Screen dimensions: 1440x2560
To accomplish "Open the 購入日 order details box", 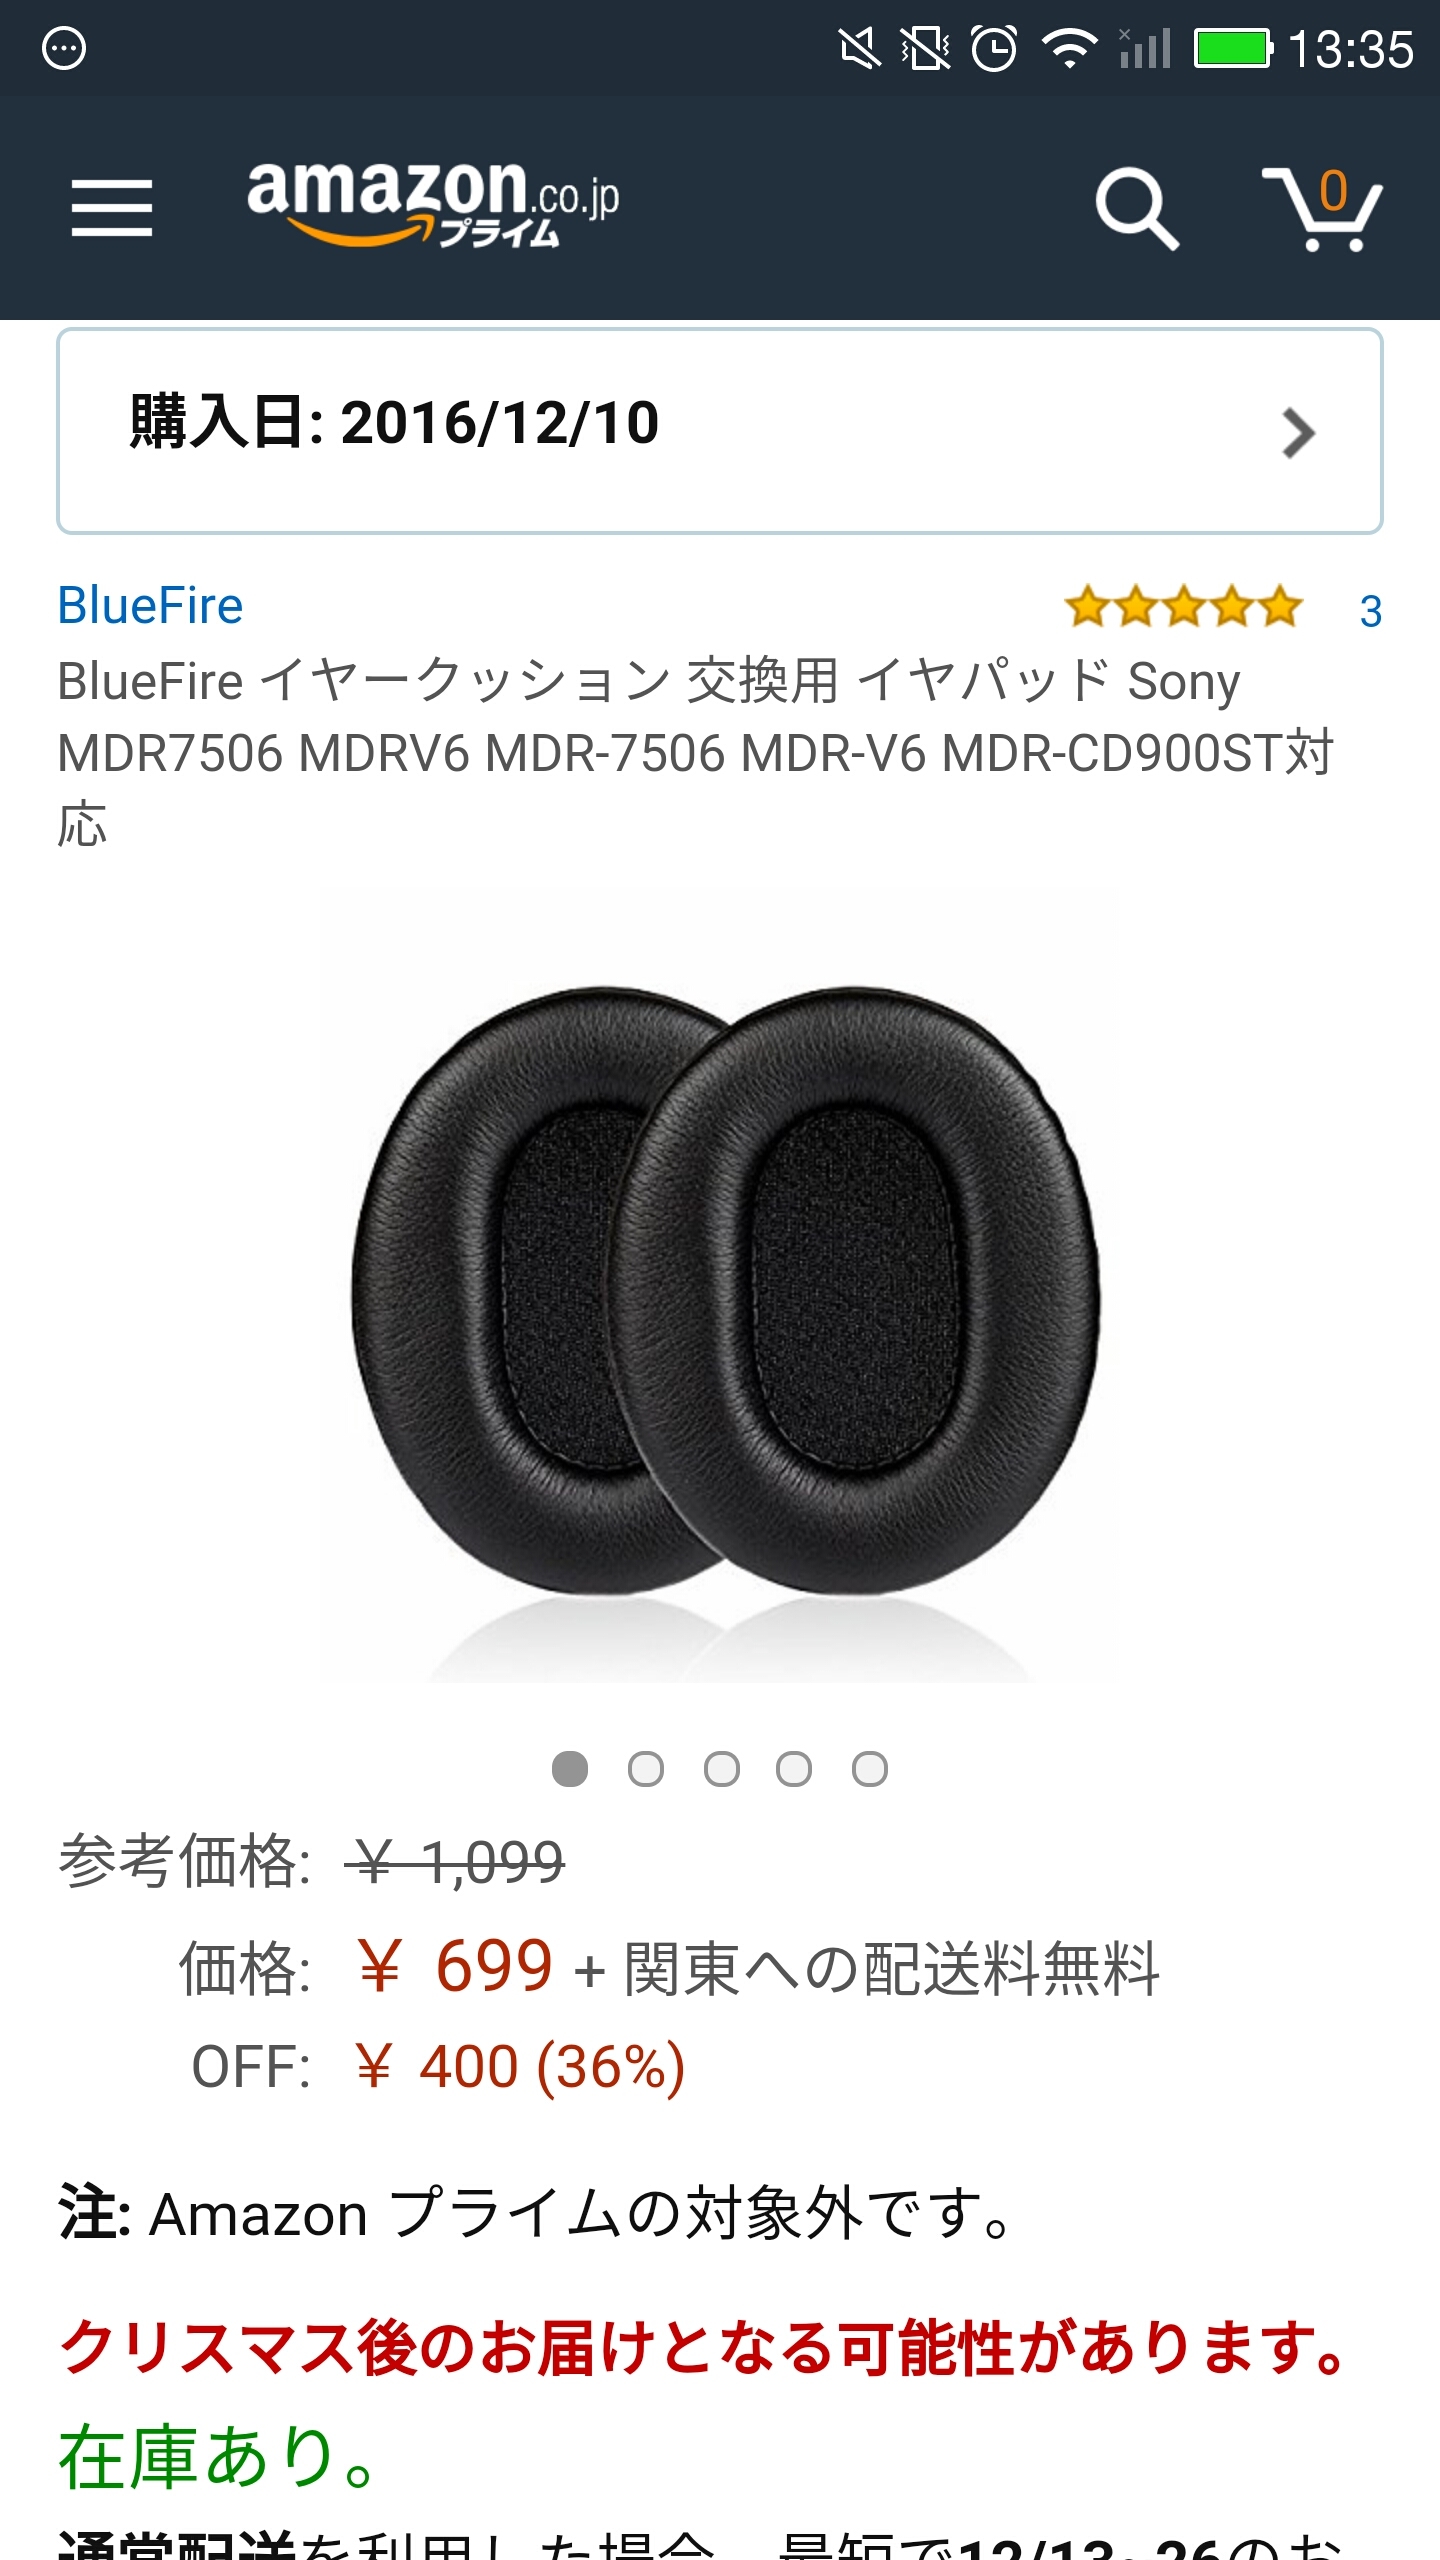I will click(x=720, y=431).
